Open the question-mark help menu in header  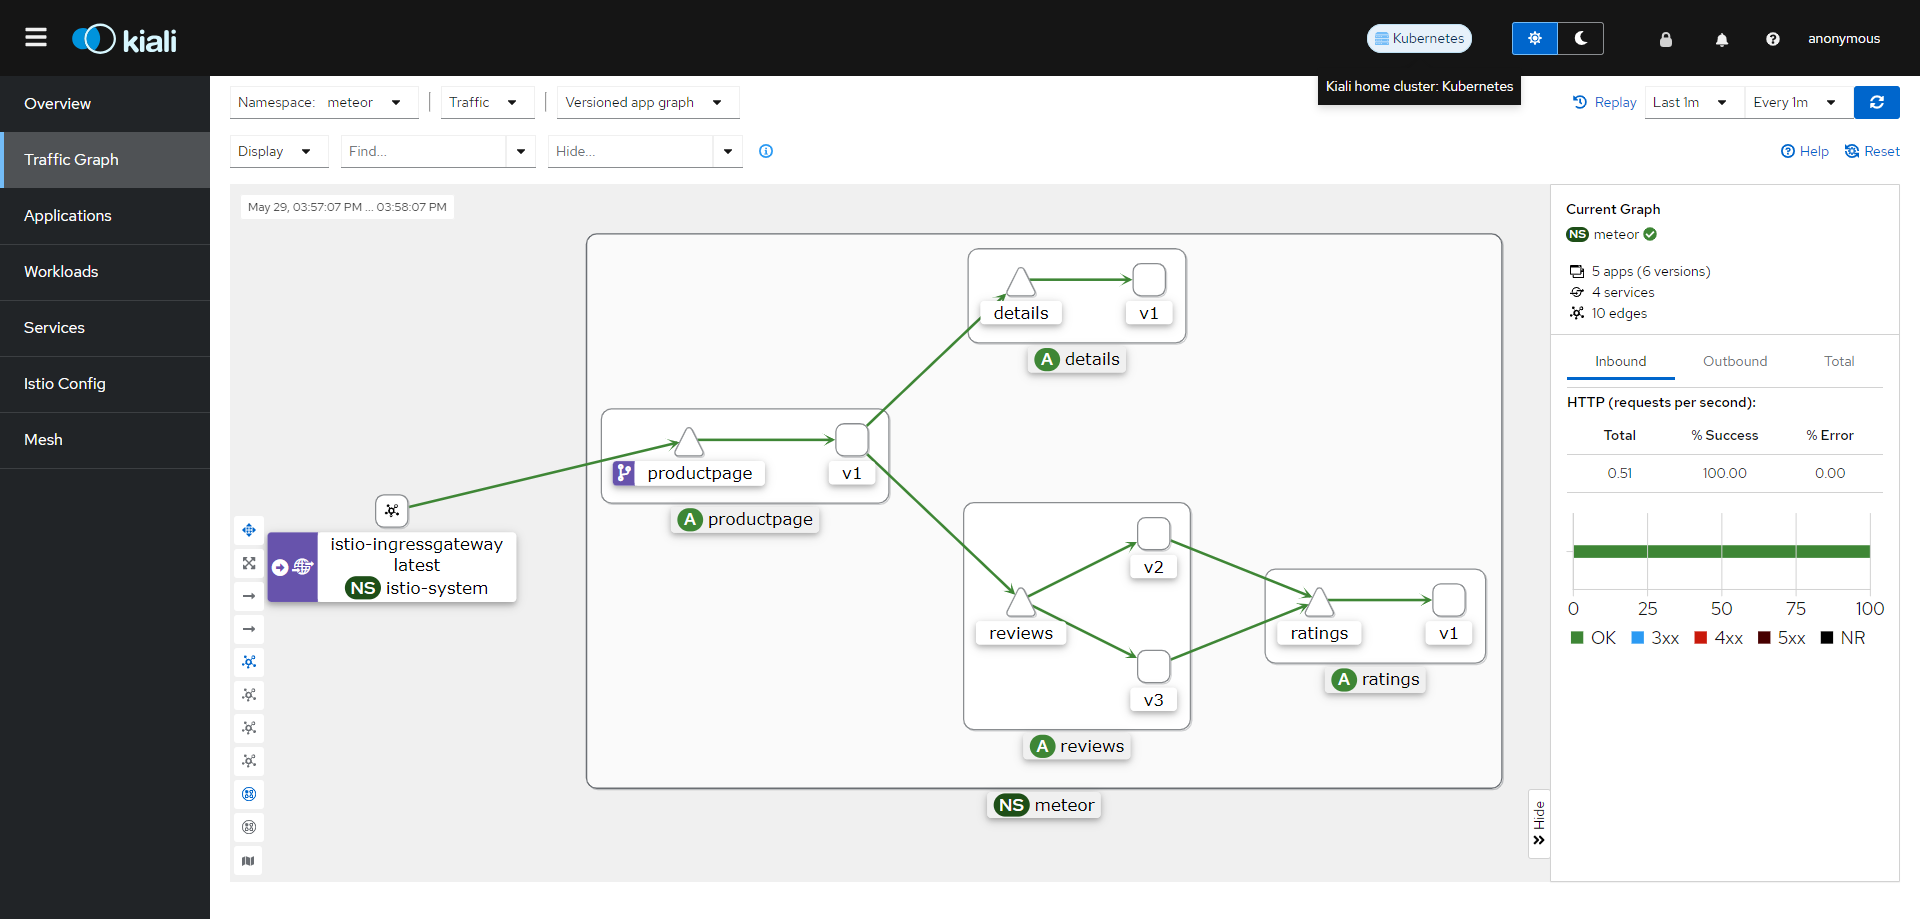pos(1772,39)
